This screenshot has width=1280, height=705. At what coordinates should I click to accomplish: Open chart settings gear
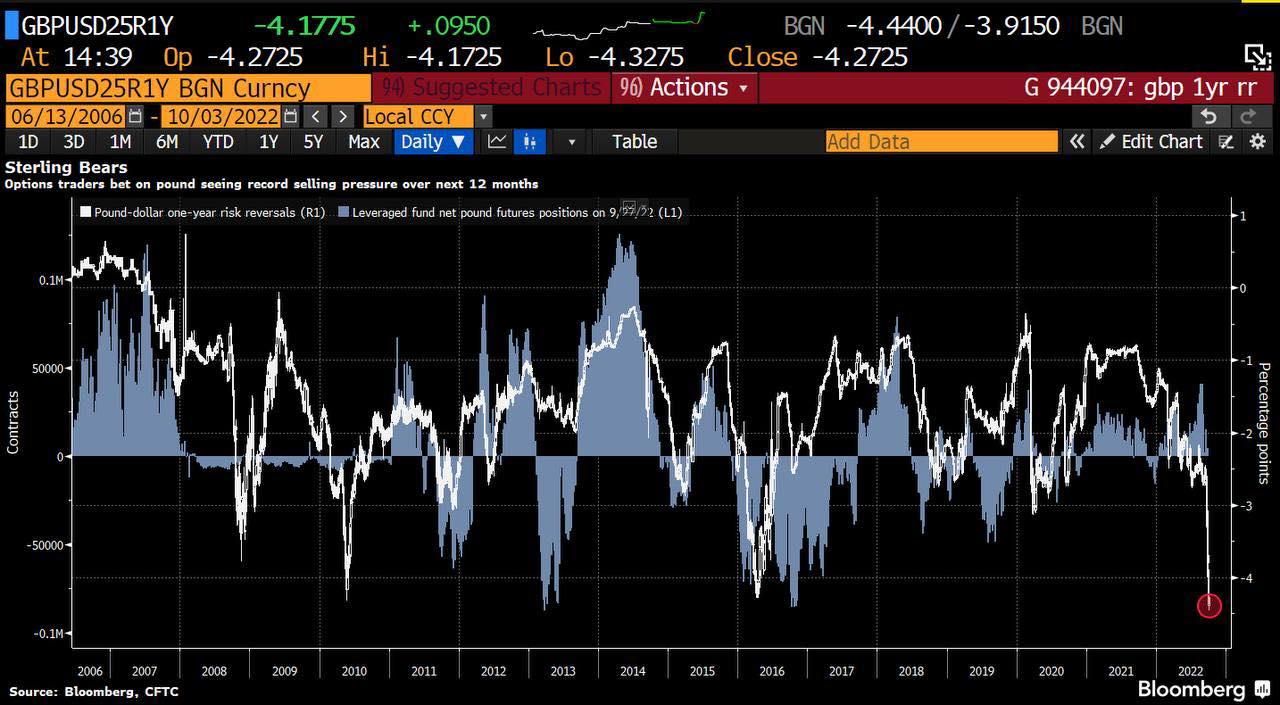[1257, 142]
